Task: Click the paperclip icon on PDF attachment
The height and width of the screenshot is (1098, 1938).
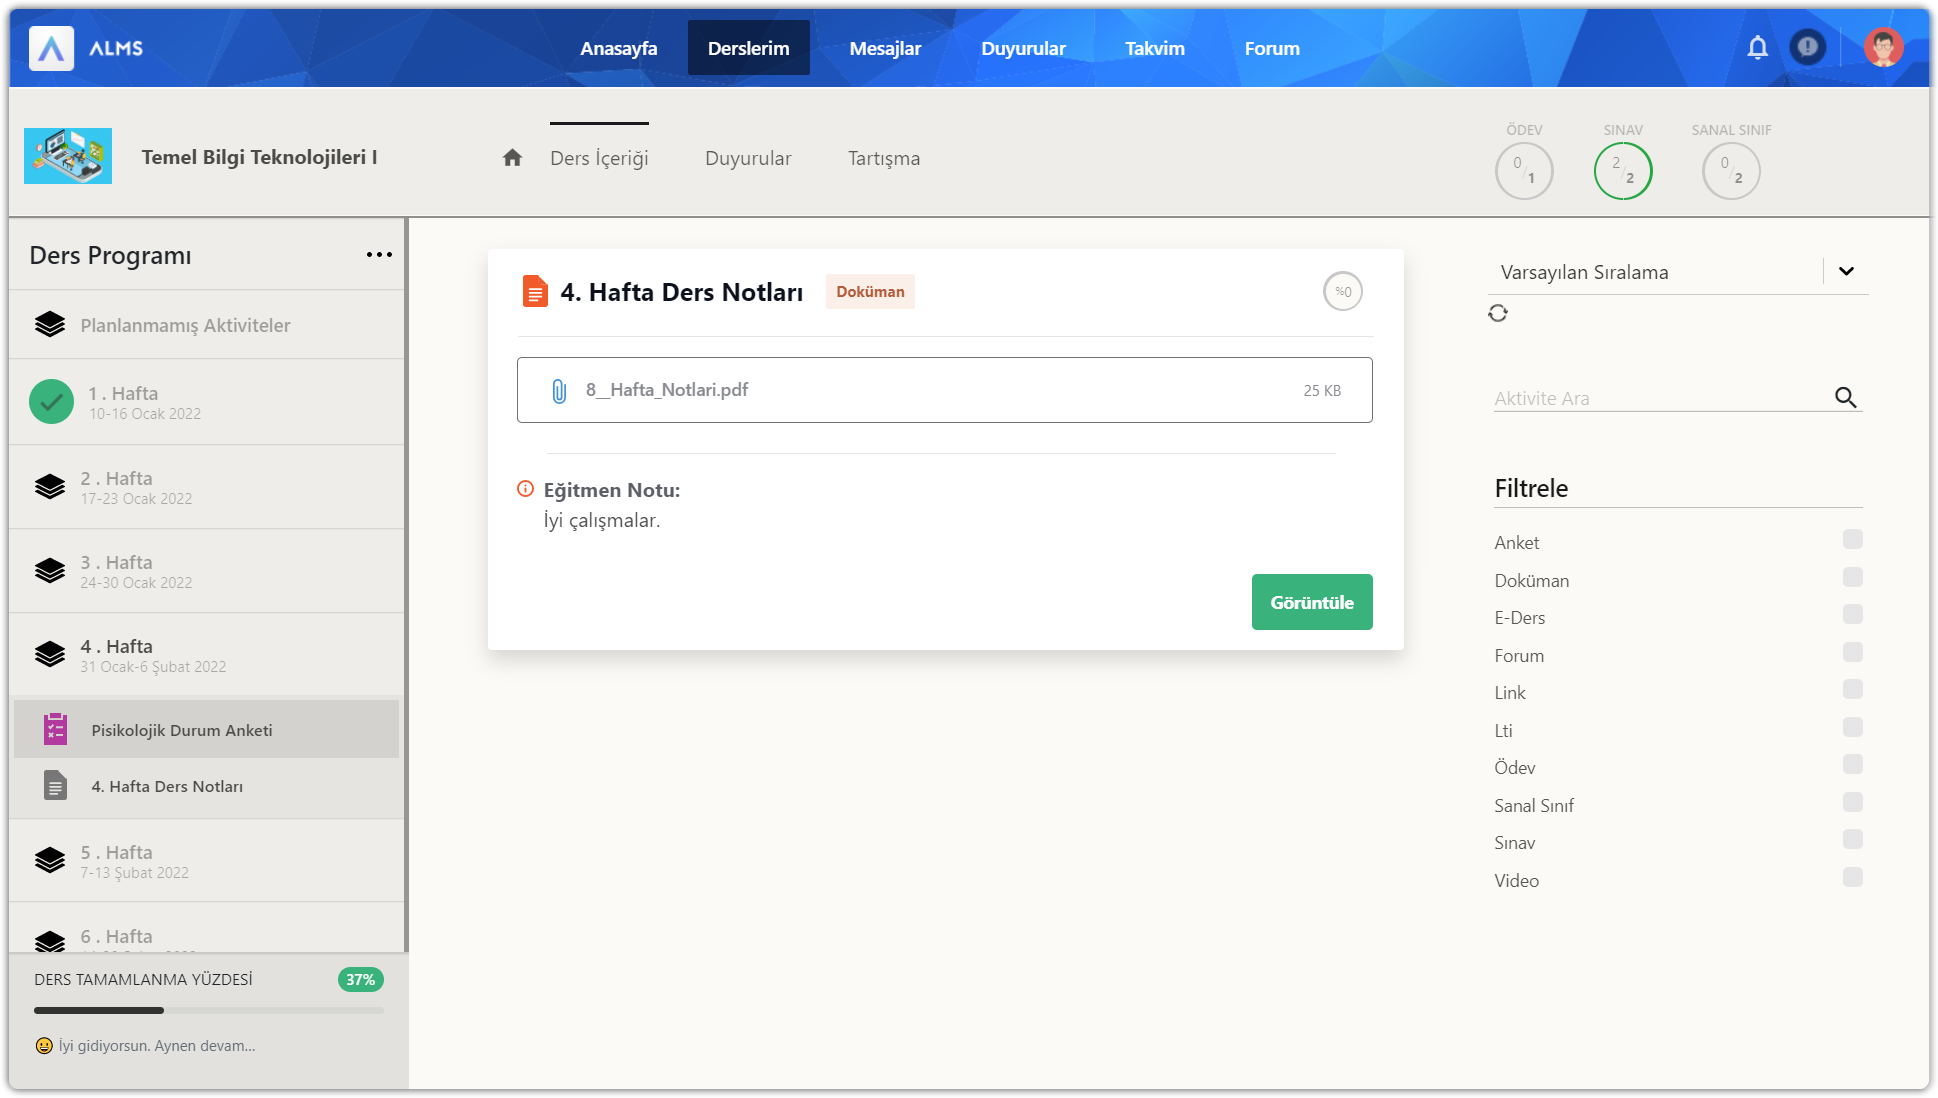Action: pos(559,391)
